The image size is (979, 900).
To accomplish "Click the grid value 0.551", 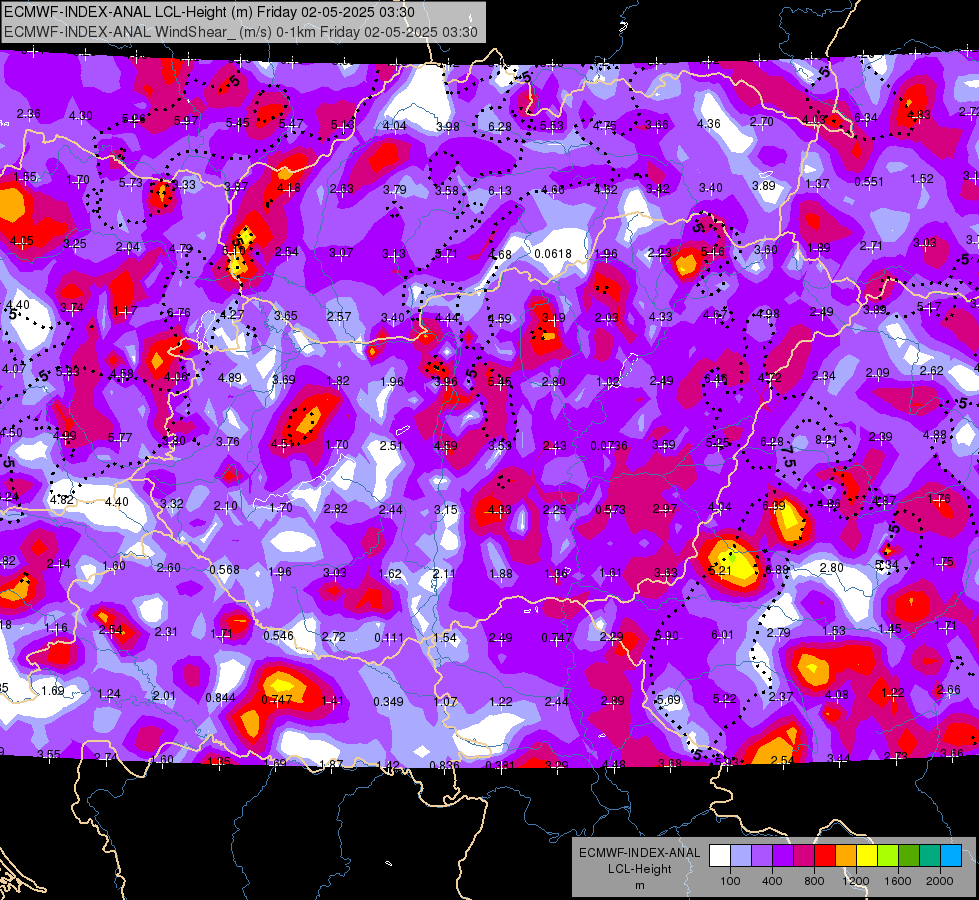I will click(x=869, y=182).
